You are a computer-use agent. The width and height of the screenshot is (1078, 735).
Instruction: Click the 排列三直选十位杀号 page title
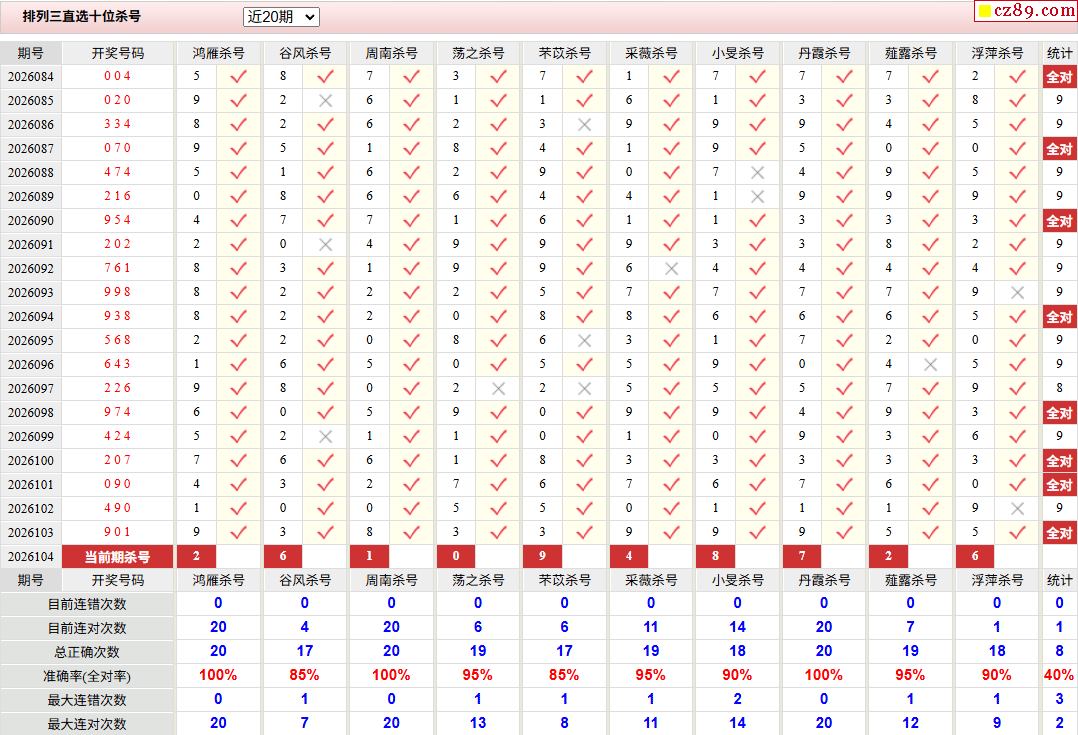82,16
